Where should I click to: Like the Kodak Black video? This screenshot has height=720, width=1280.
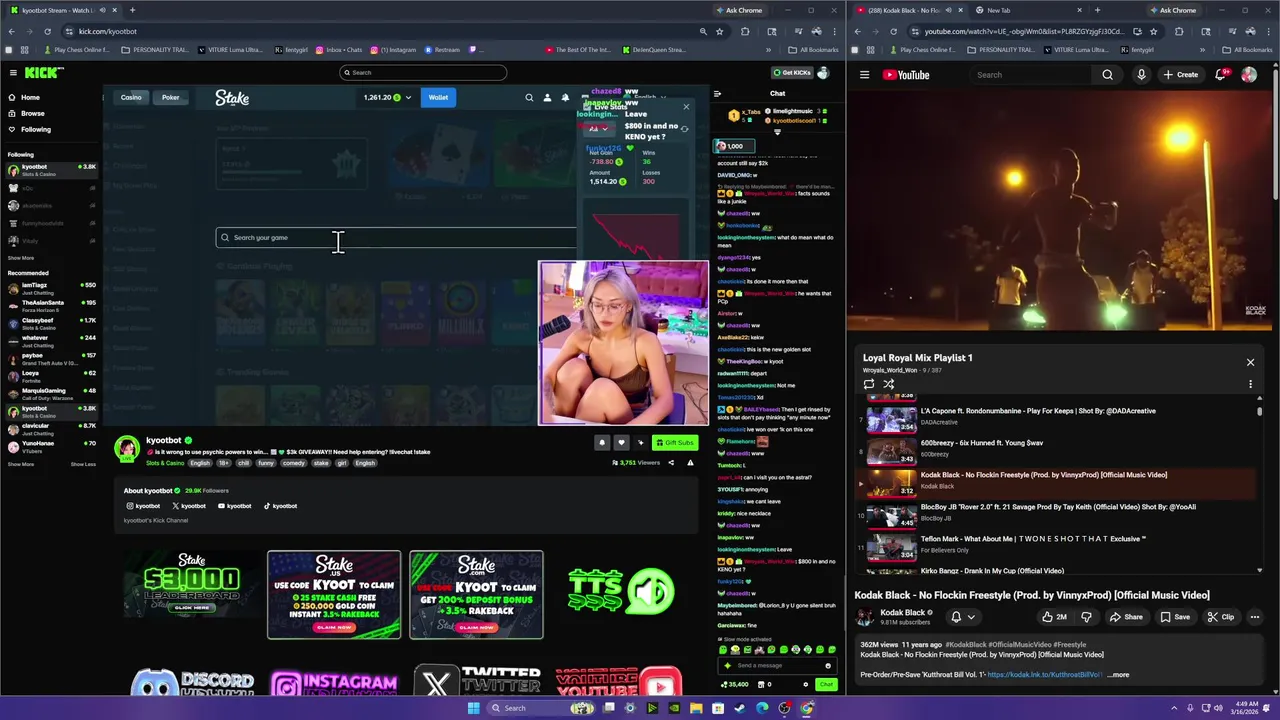pos(1054,617)
